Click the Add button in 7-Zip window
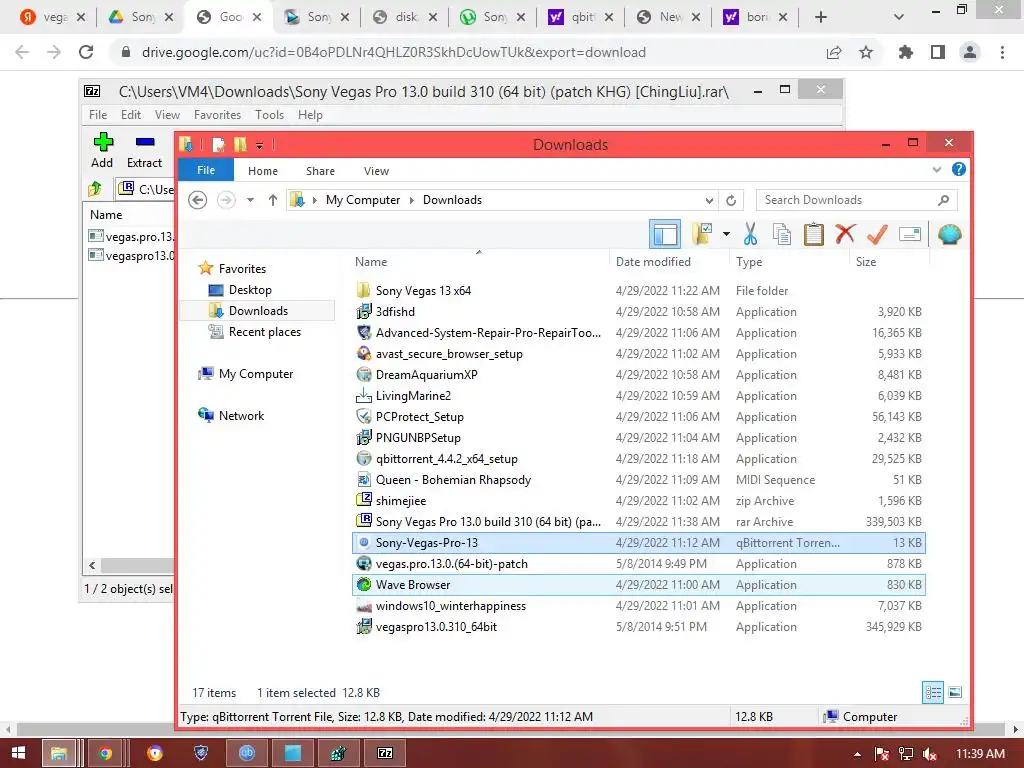The width and height of the screenshot is (1024, 768). click(x=102, y=150)
